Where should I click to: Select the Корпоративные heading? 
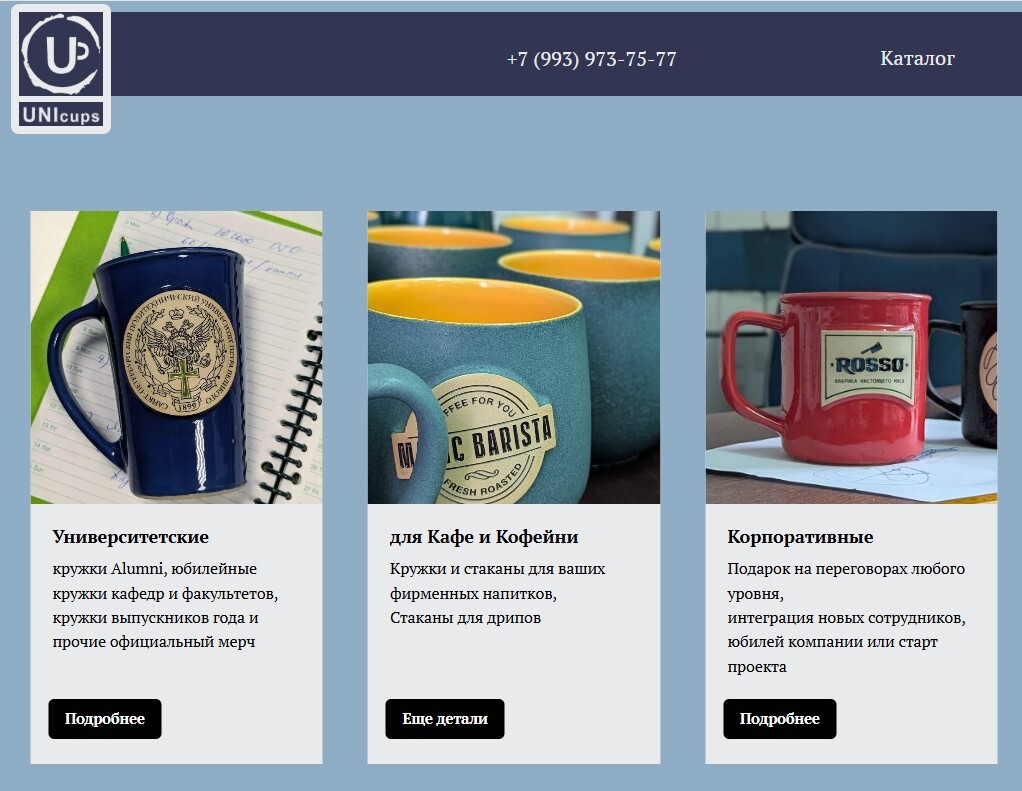point(800,537)
